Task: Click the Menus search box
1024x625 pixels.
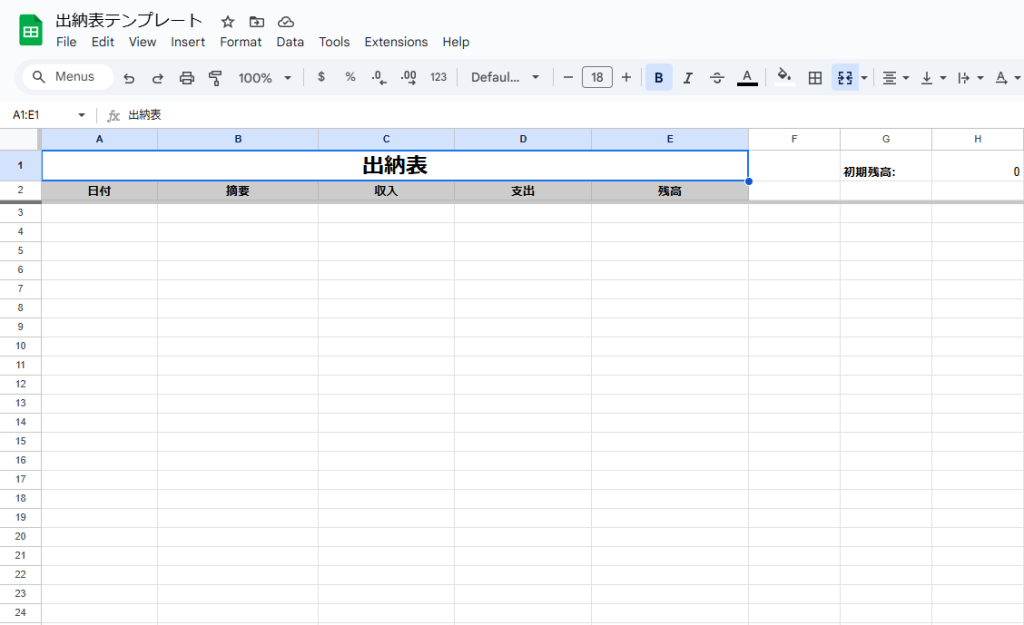Action: coord(67,77)
